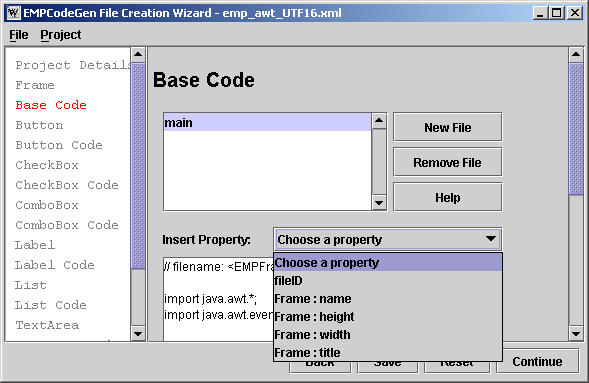Close the EMPCodeGen wizard window
The height and width of the screenshot is (383, 589).
(x=575, y=13)
